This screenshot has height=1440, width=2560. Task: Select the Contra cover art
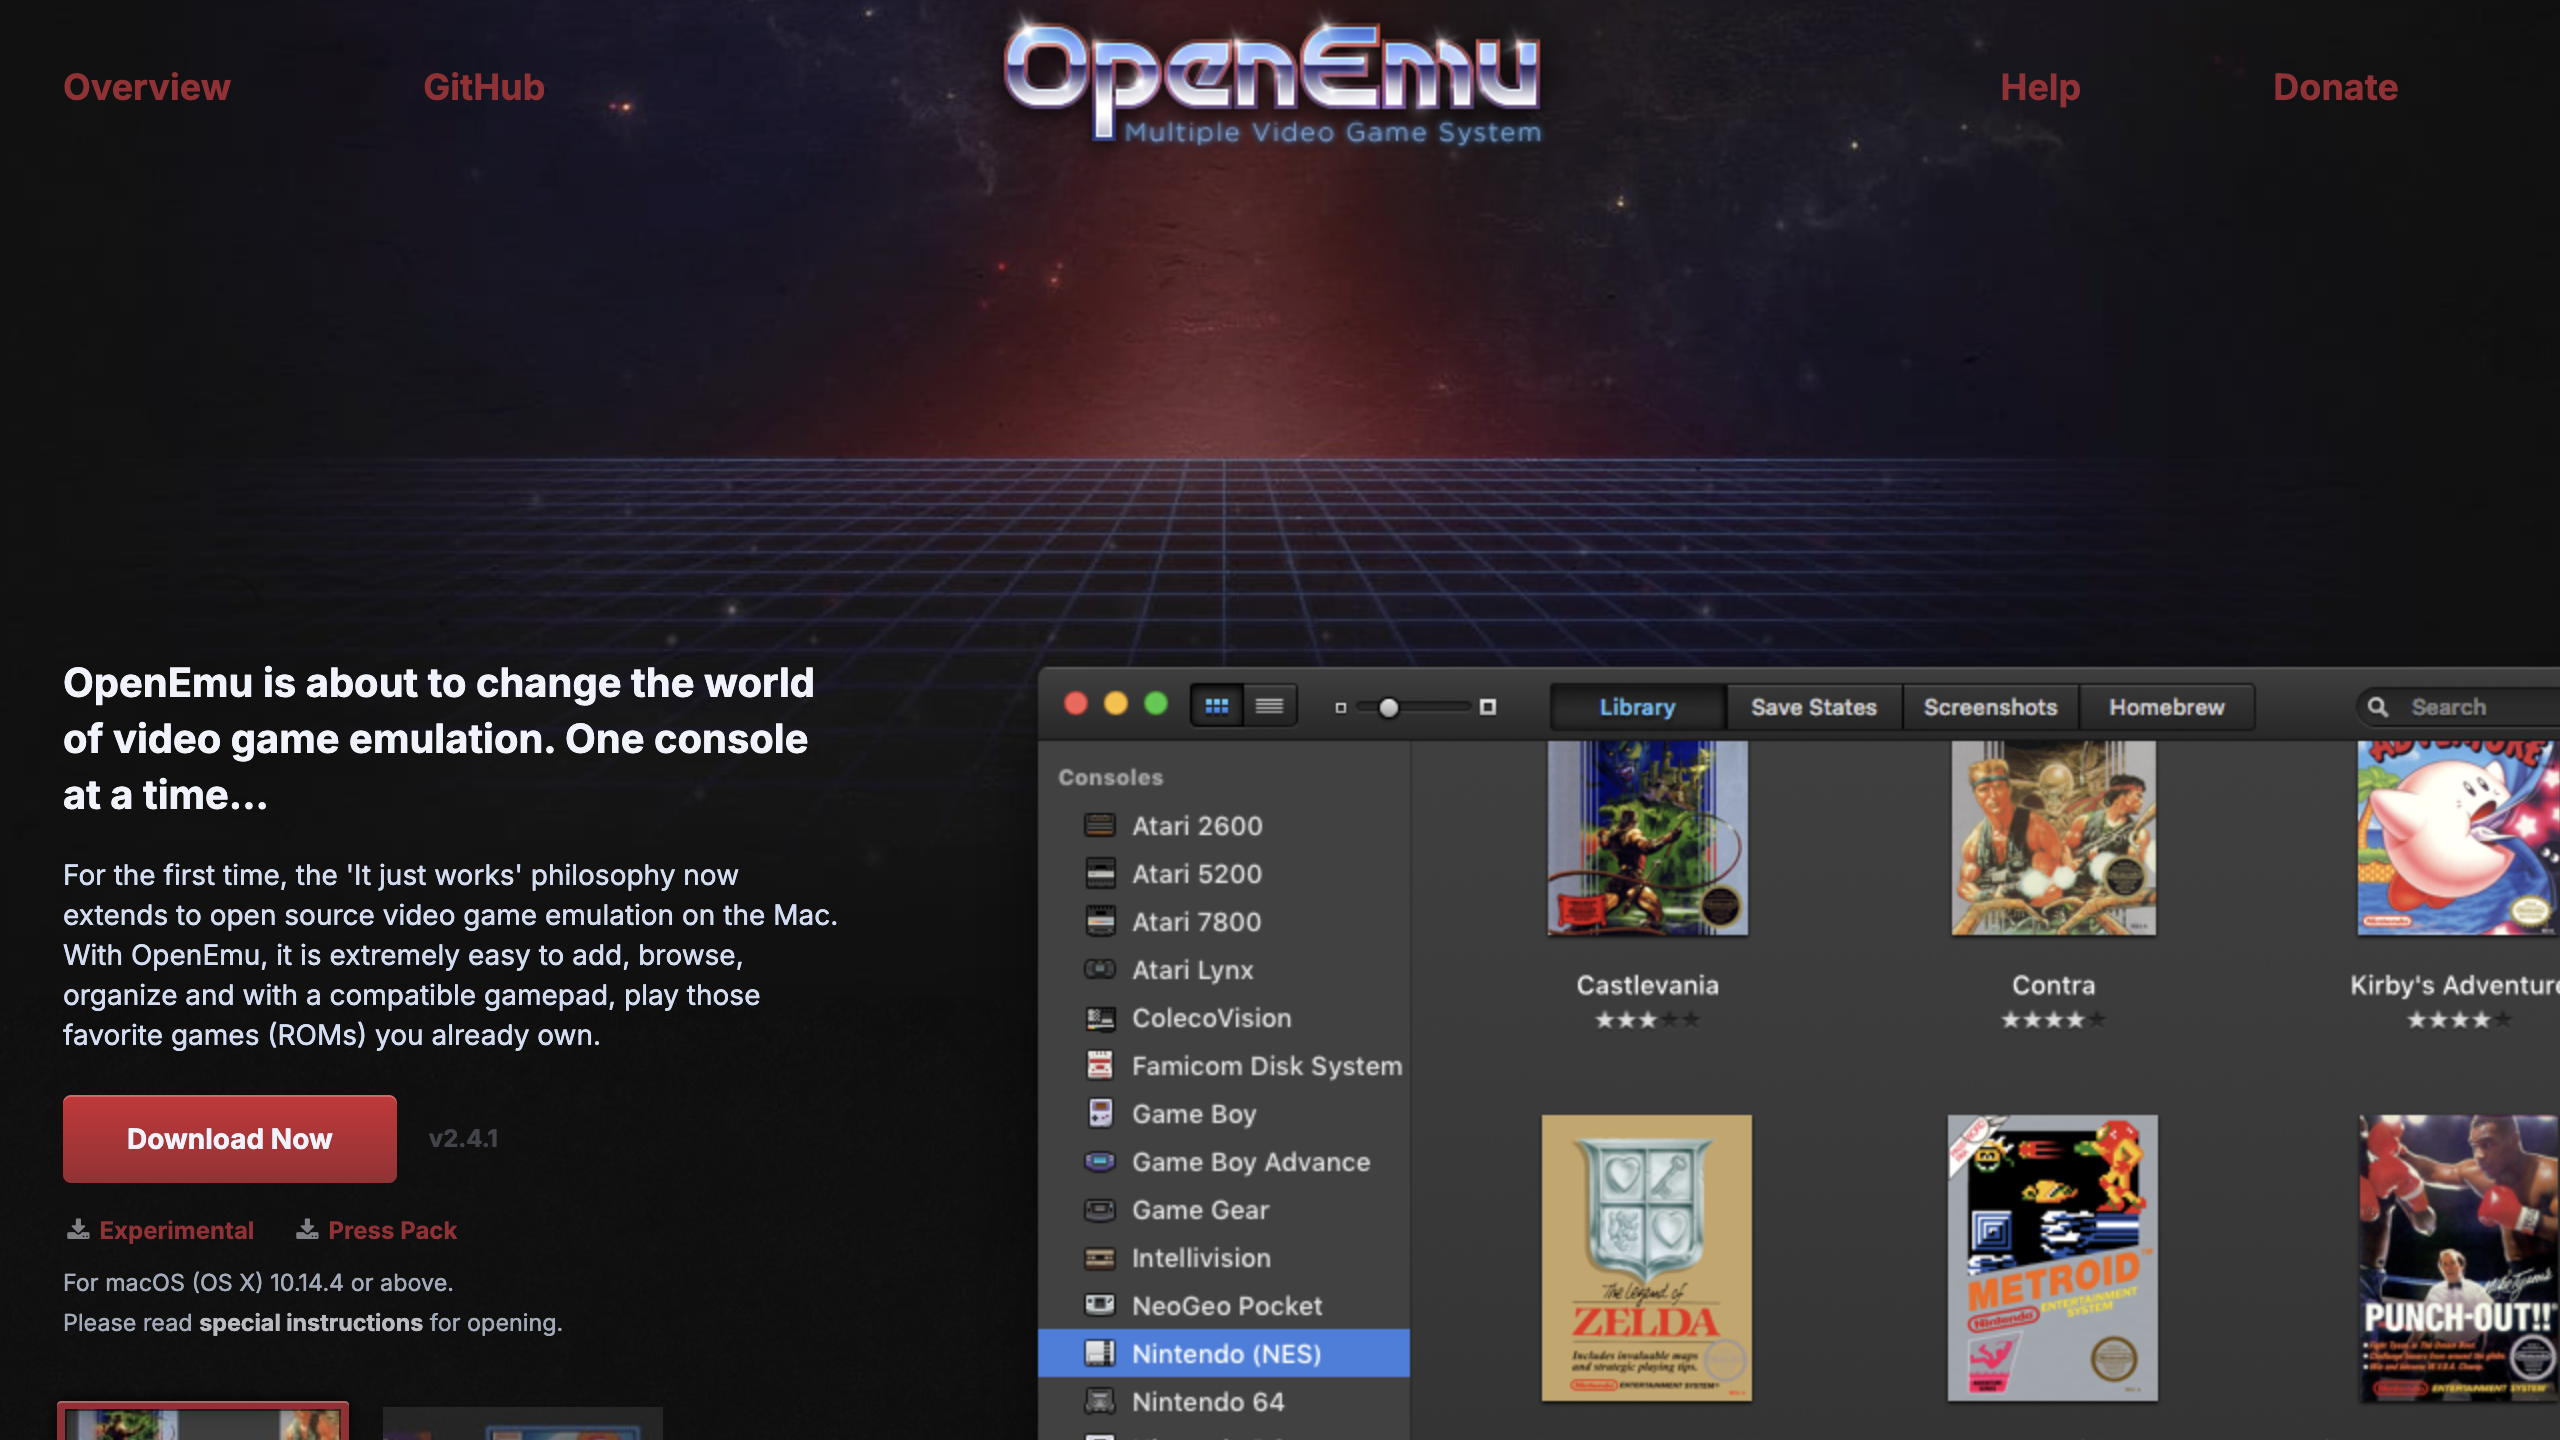coord(2053,838)
